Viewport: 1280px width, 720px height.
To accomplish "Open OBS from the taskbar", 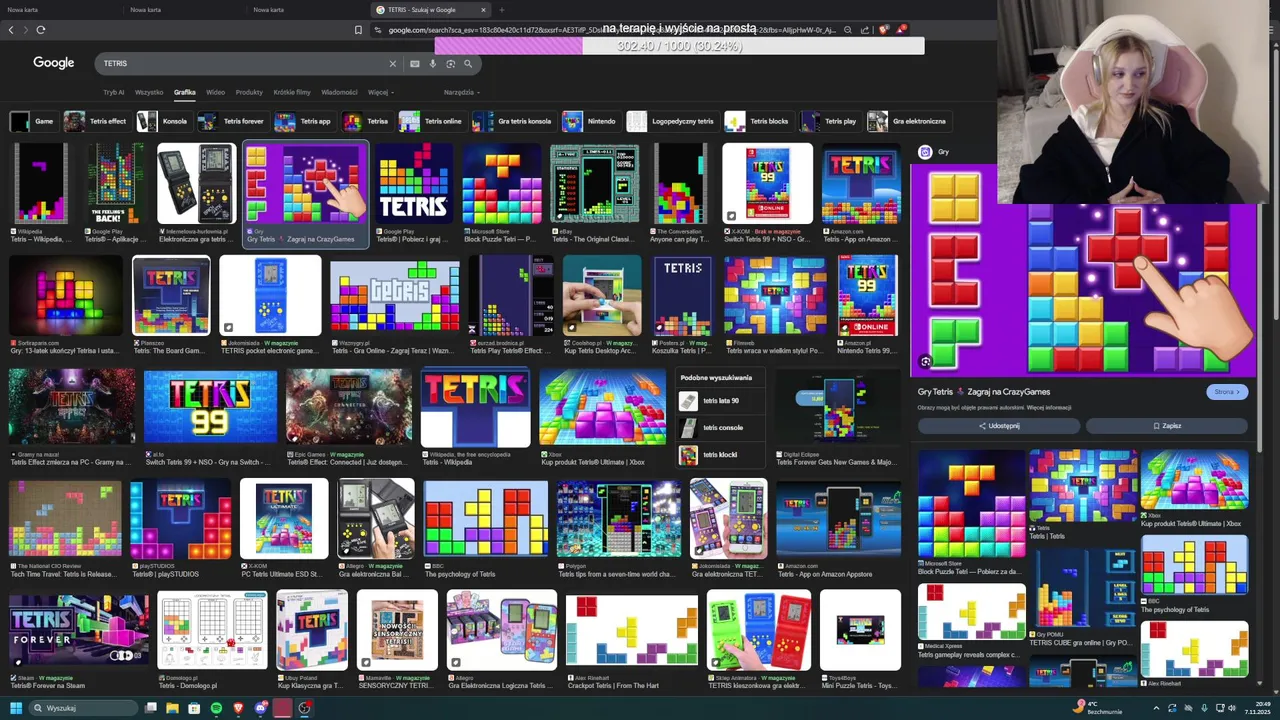I will coord(305,708).
